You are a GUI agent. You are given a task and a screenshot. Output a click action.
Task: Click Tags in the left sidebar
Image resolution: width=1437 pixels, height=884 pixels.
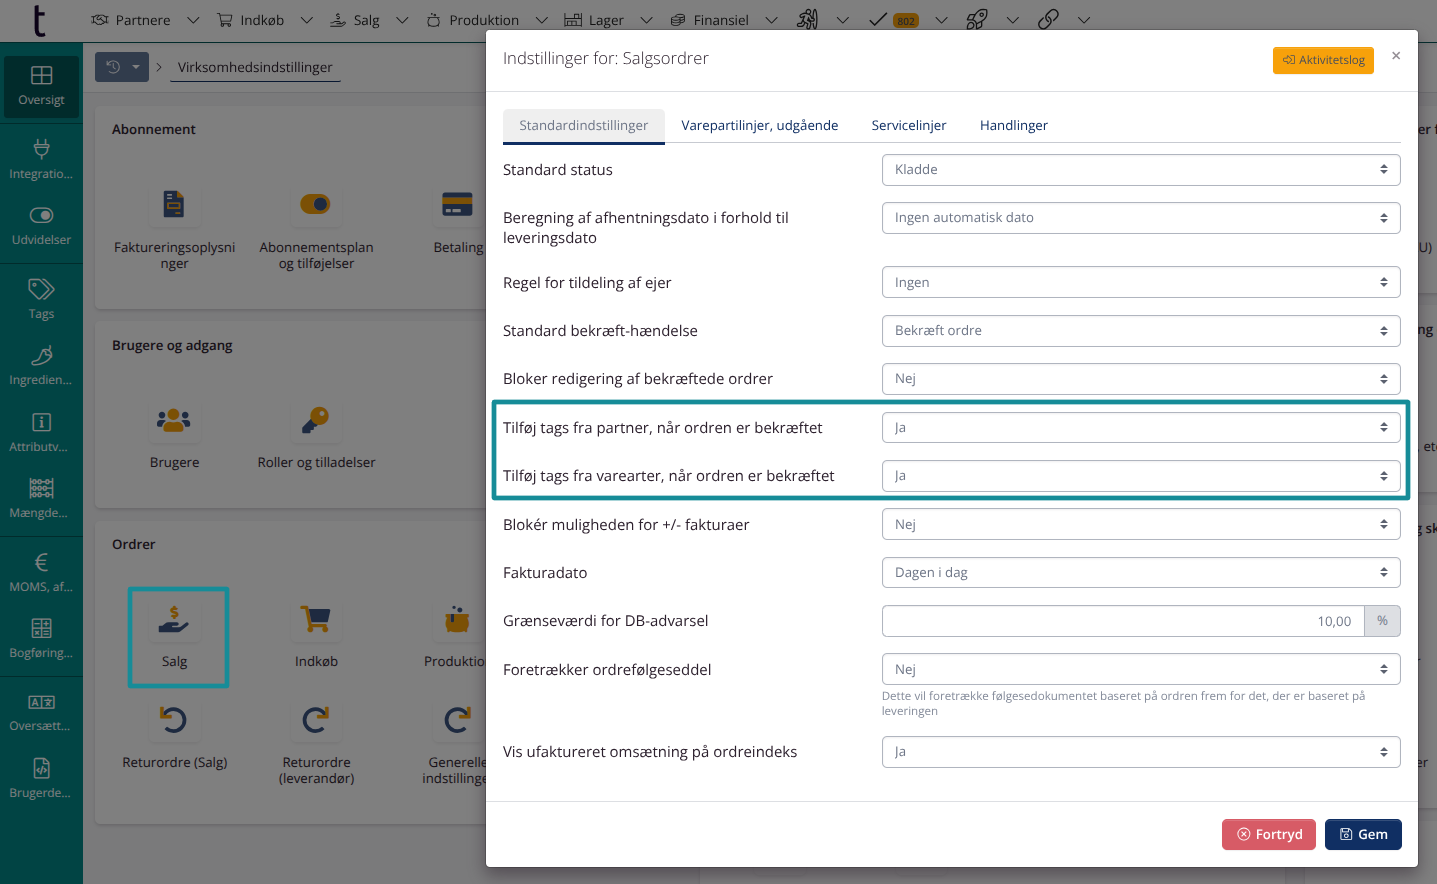point(41,298)
